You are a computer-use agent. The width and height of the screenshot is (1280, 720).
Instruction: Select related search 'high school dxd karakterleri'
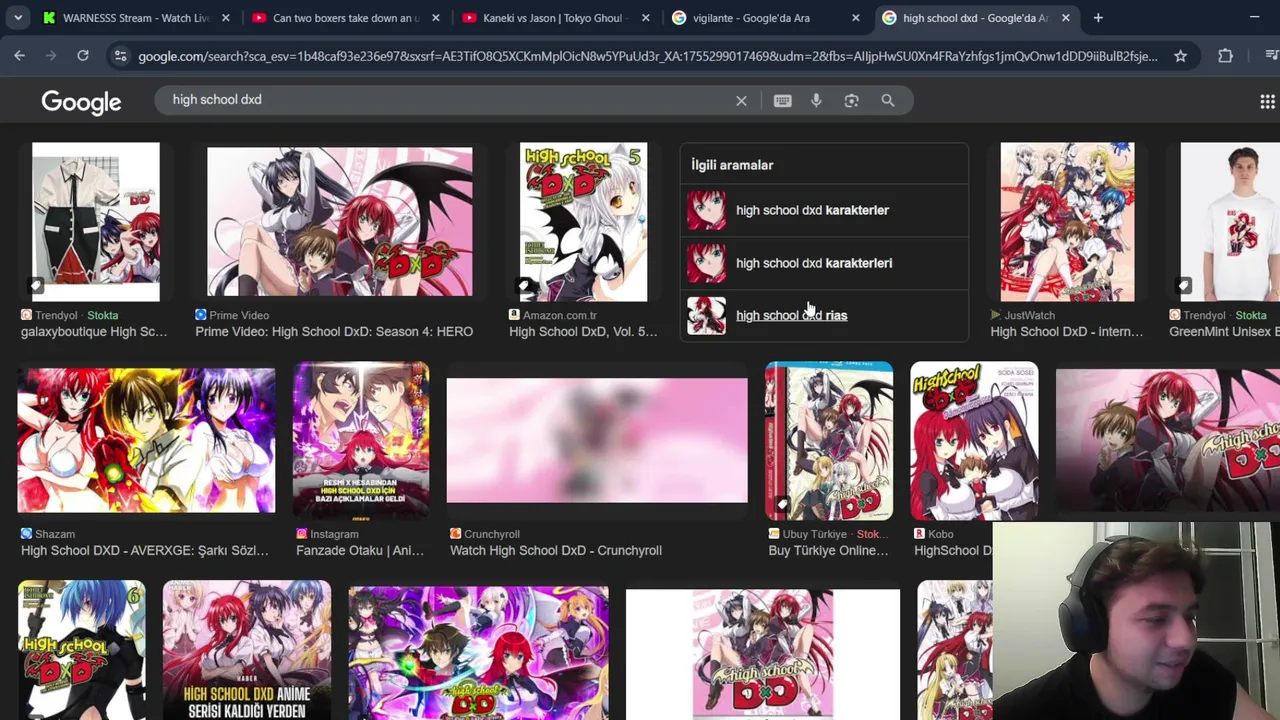coord(824,263)
